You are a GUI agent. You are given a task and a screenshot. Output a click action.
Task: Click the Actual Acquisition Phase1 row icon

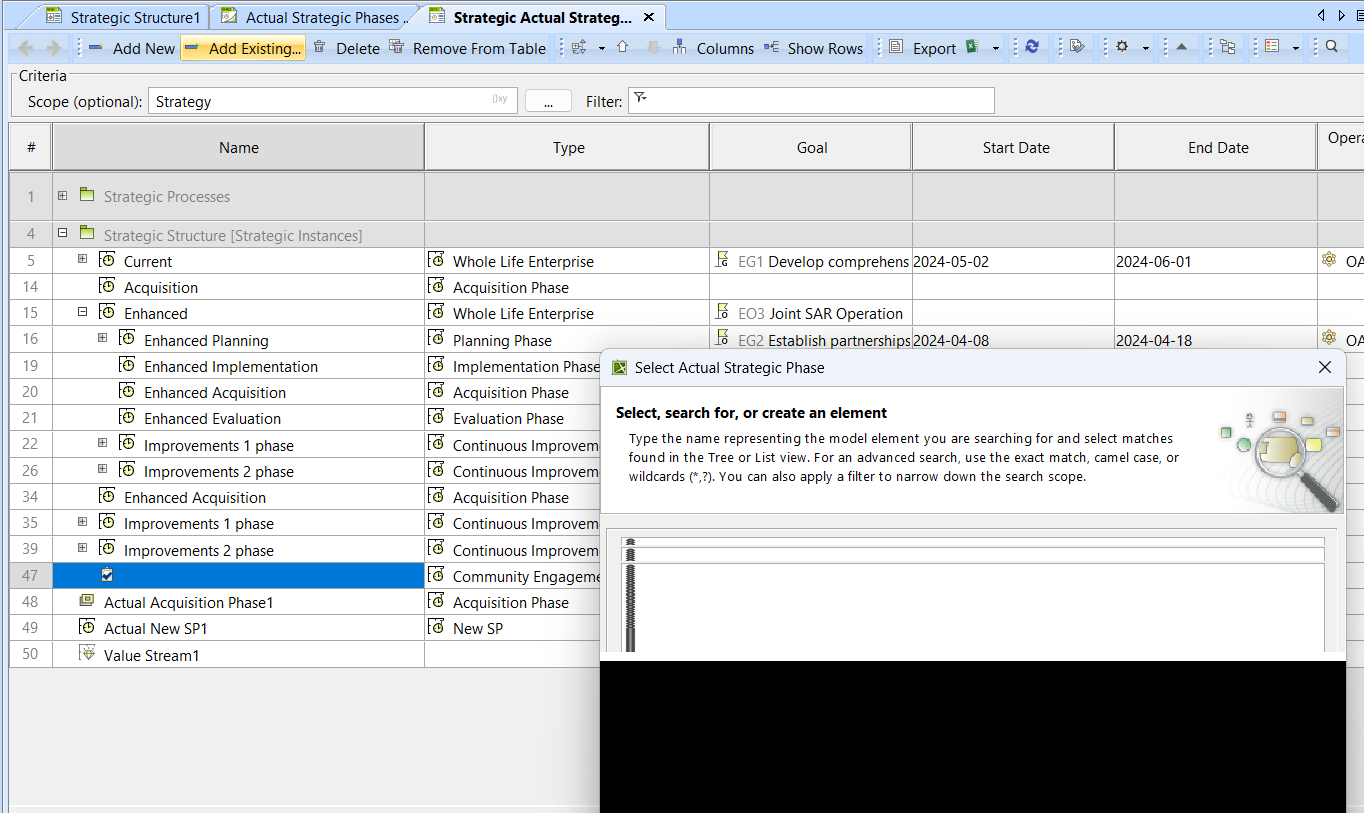87,602
